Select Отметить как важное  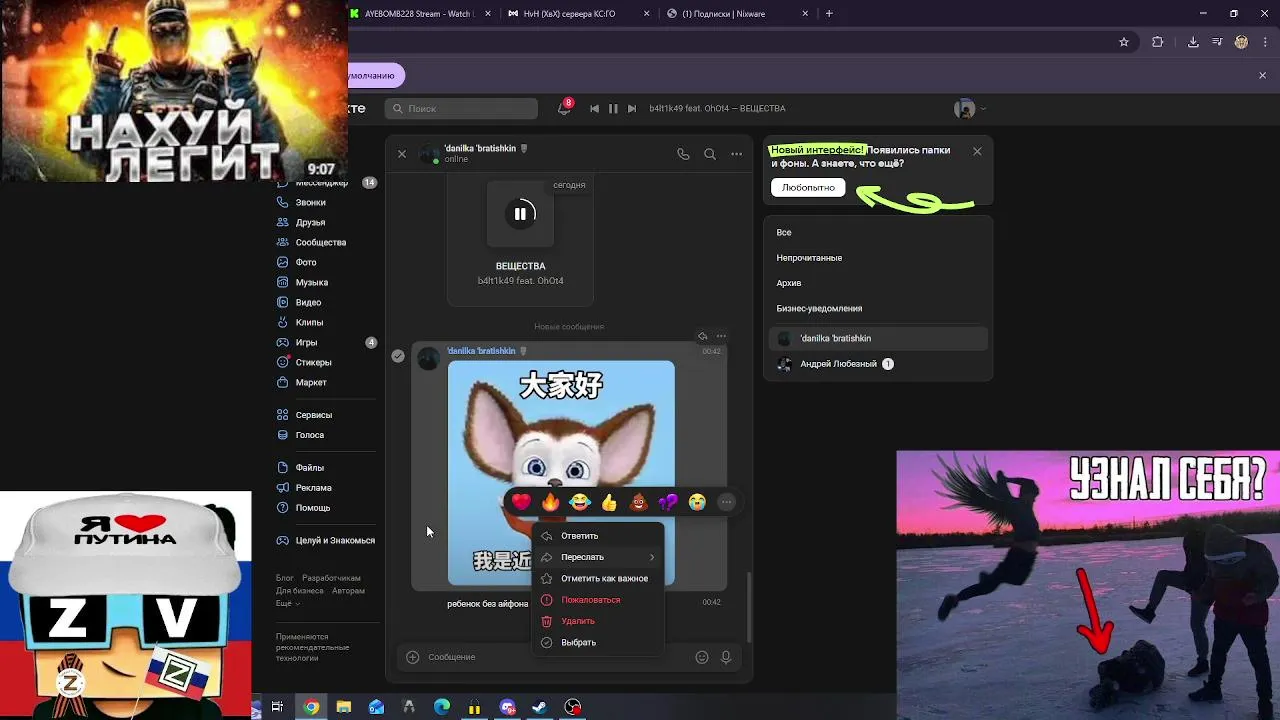[x=598, y=579]
